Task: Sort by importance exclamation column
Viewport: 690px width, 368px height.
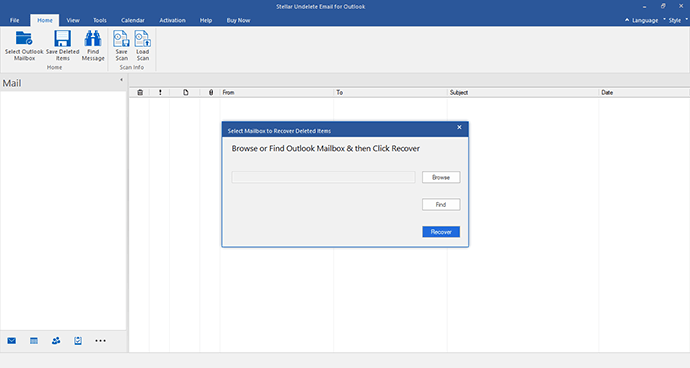Action: pos(160,92)
